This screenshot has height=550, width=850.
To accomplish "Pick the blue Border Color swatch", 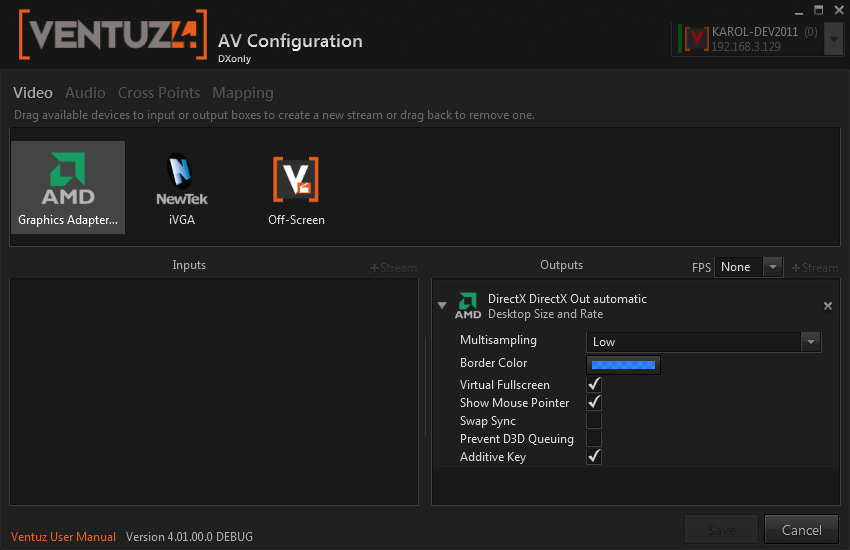I will coord(623,365).
